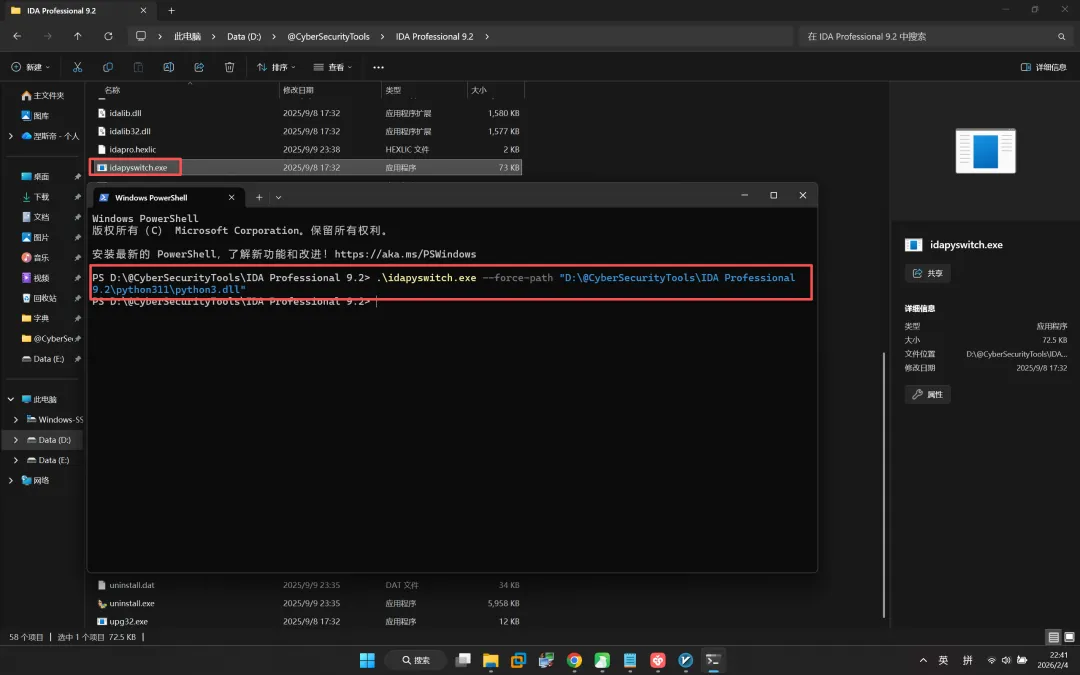
Task: Click the monitor icon in address bar
Action: pyautogui.click(x=141, y=37)
